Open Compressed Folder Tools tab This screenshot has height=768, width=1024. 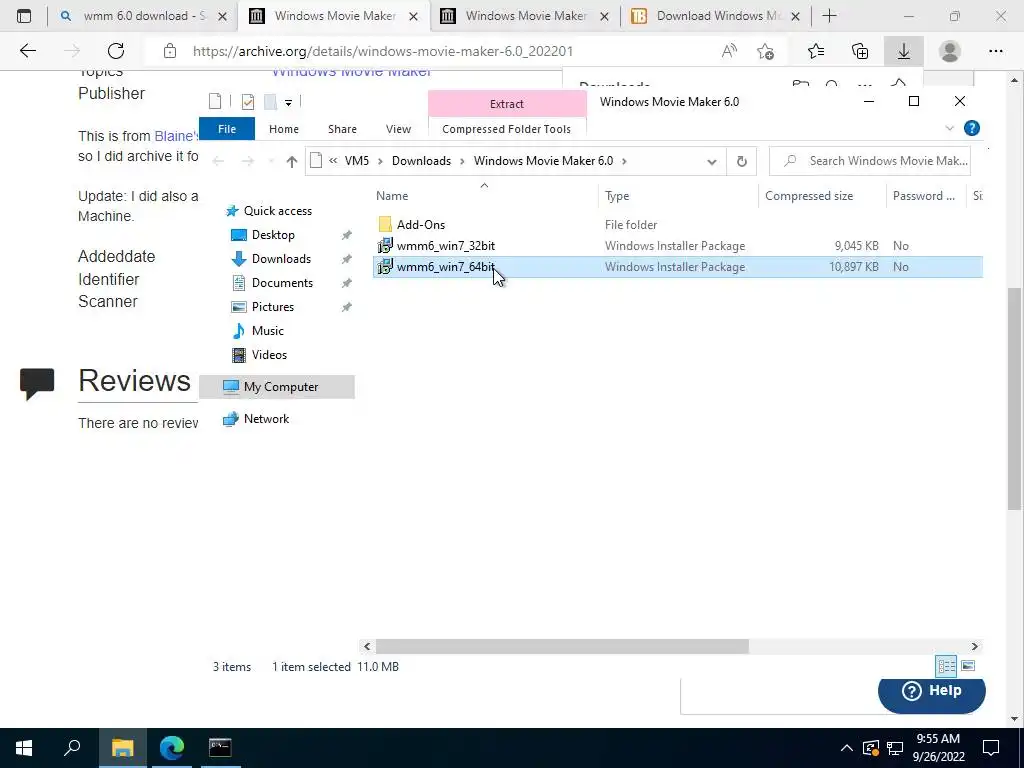pyautogui.click(x=506, y=129)
